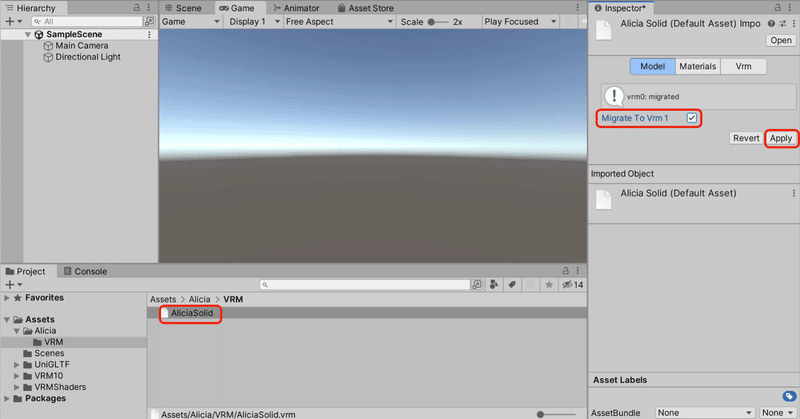Lock the Project panel with the padlock icon
The height and width of the screenshot is (419, 800).
(x=565, y=270)
